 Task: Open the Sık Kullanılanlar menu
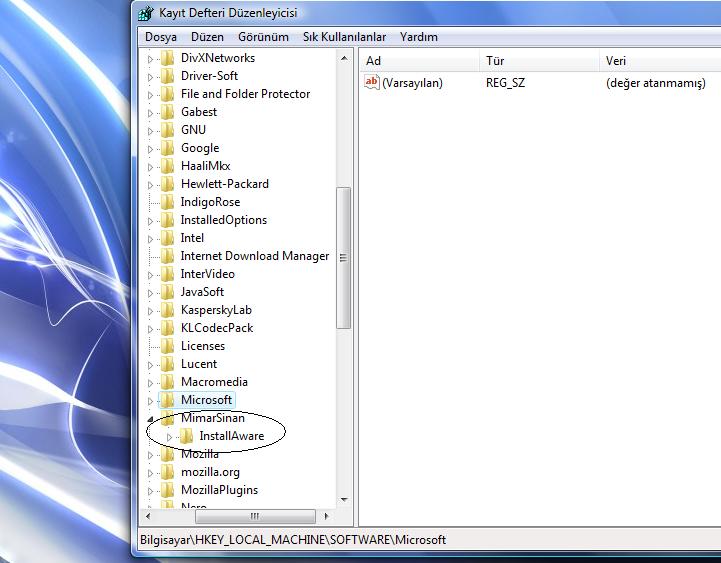[x=344, y=37]
